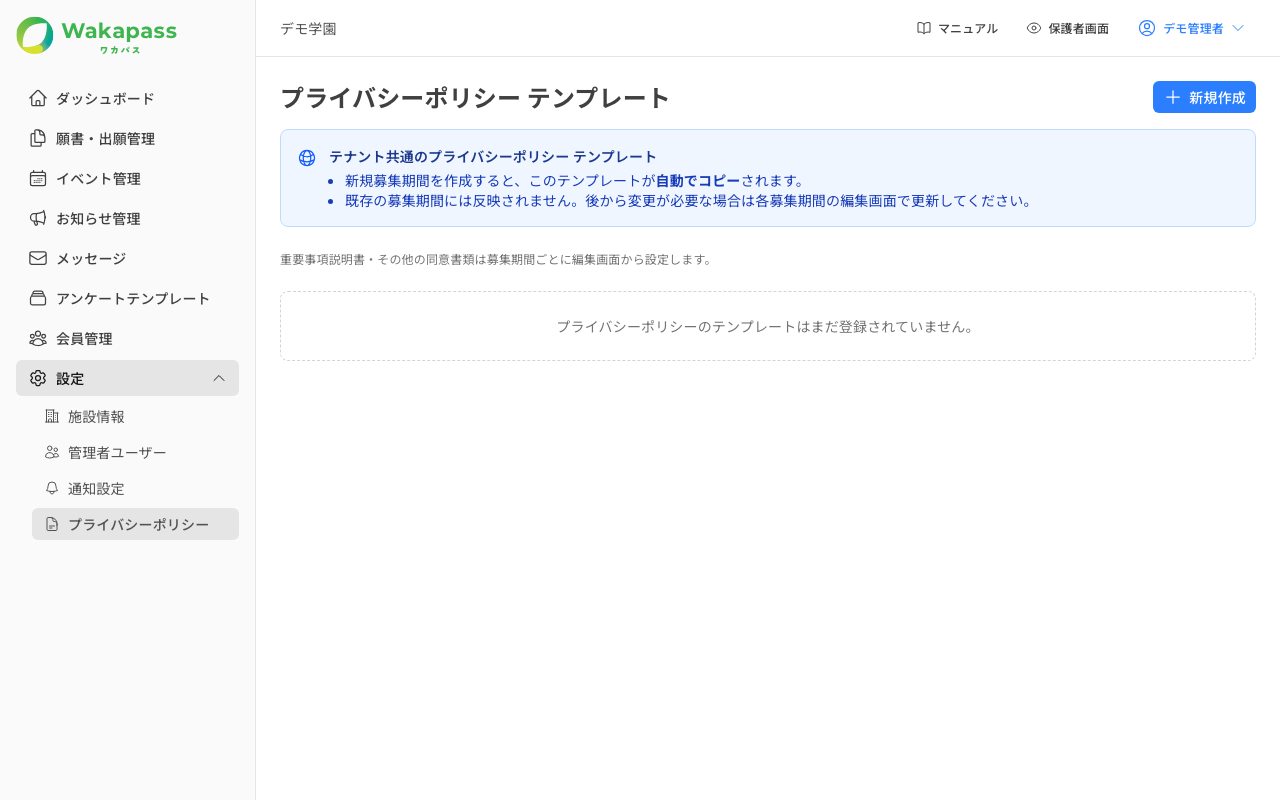Image resolution: width=1280 pixels, height=800 pixels.
Task: Click the デモ学園 tenant name
Action: [x=308, y=28]
